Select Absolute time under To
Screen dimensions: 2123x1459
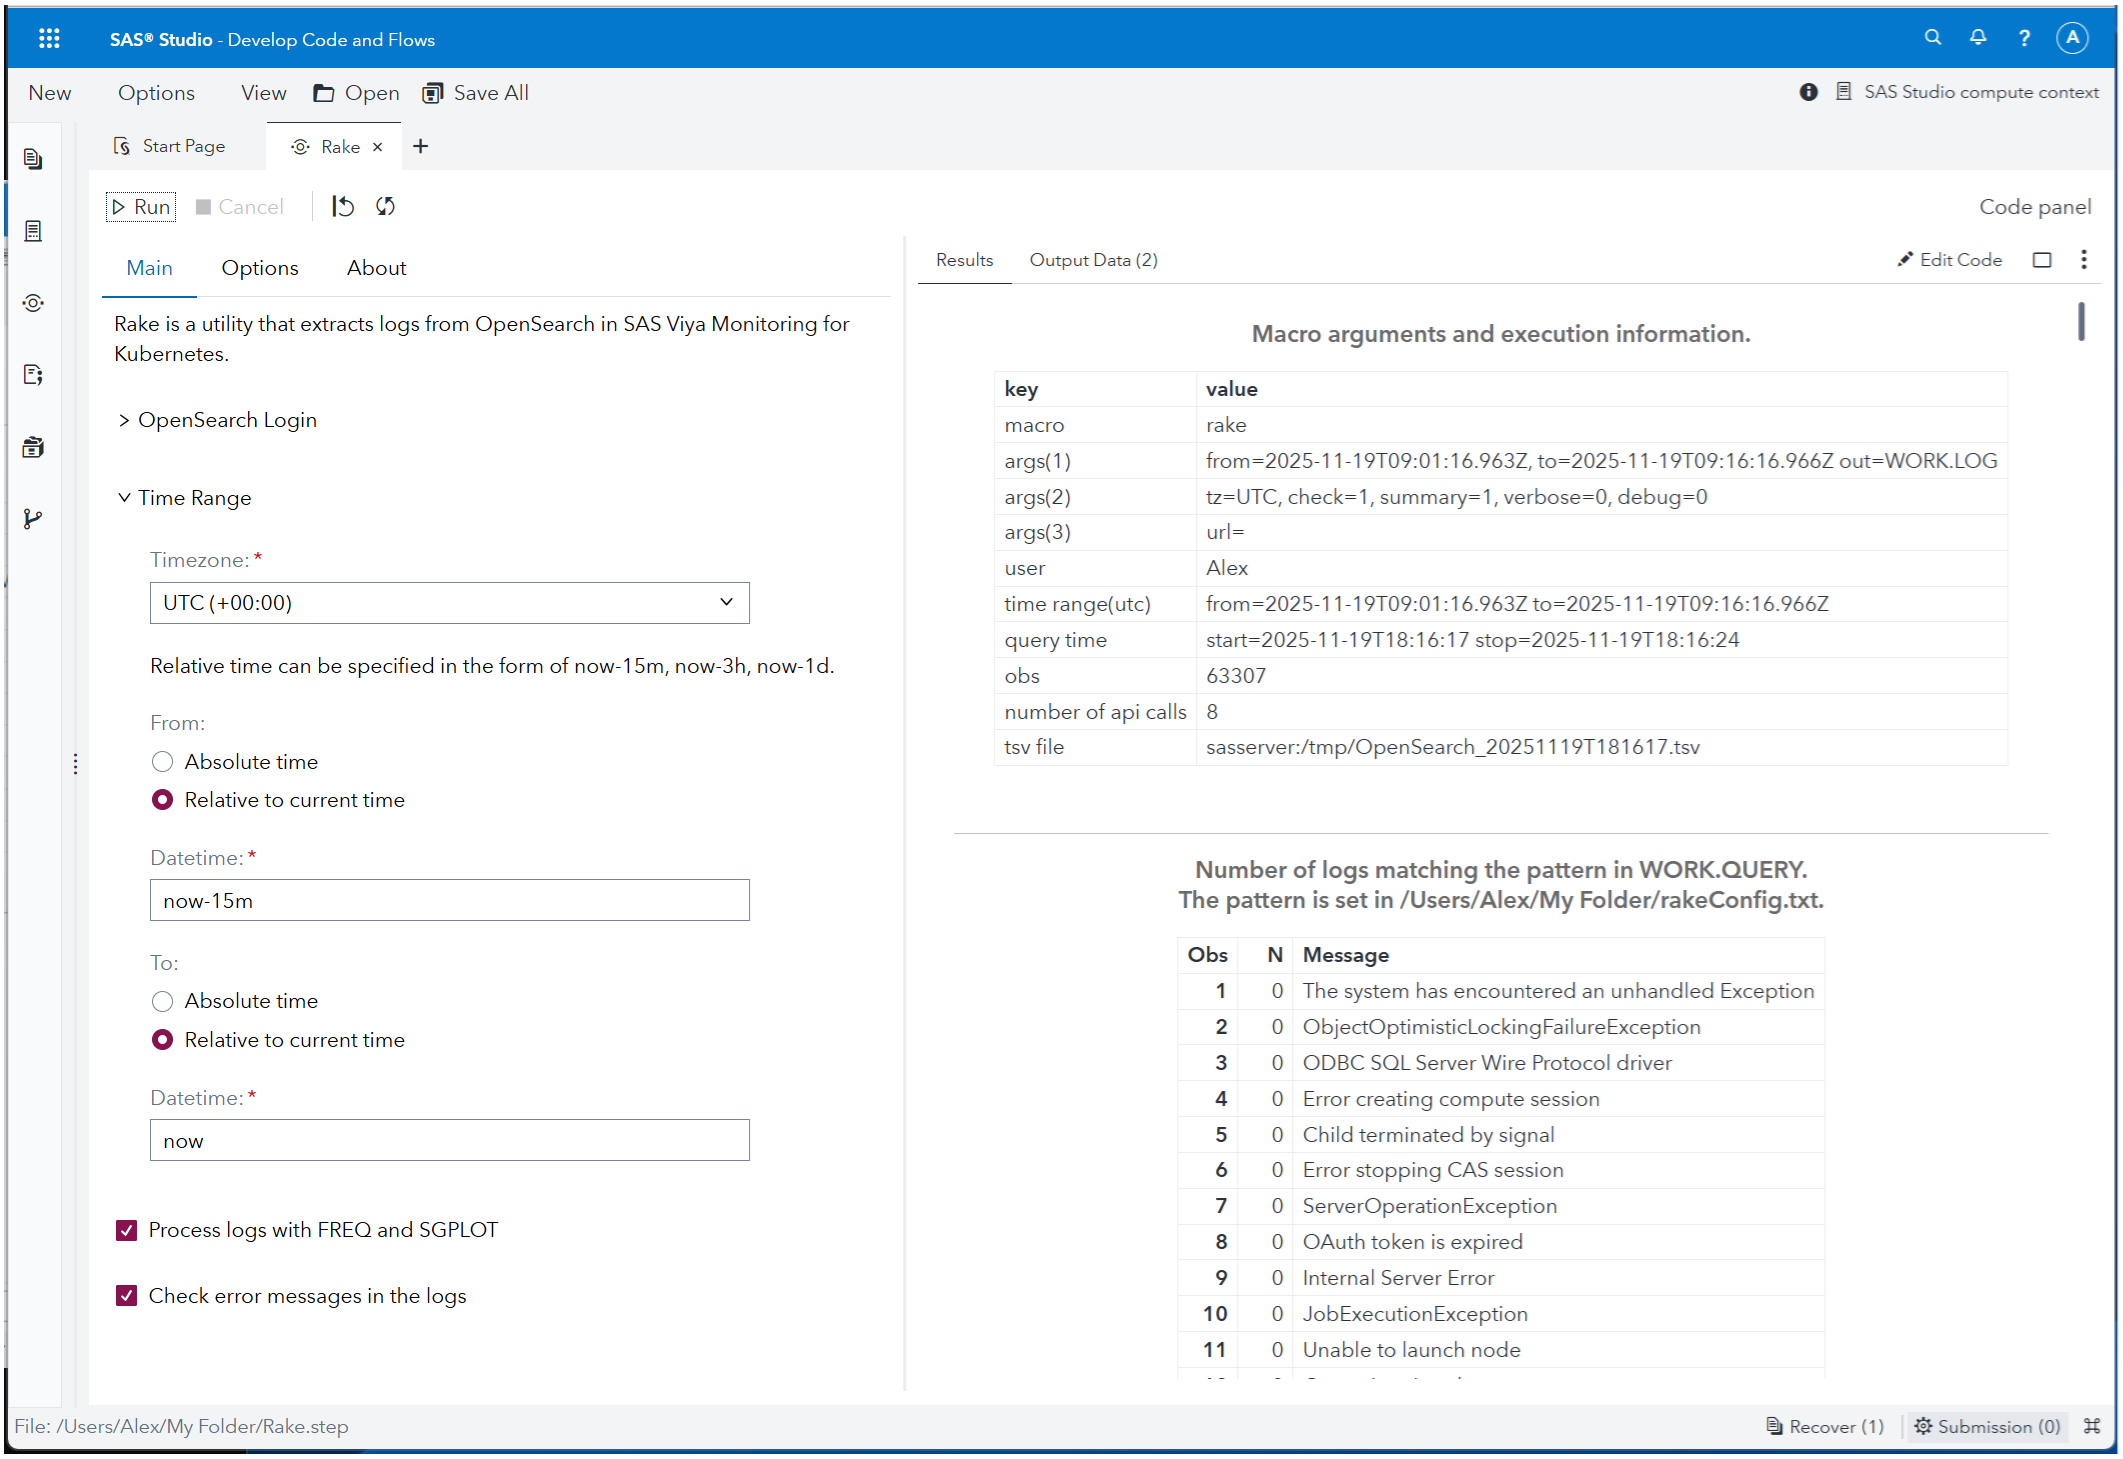point(162,1001)
